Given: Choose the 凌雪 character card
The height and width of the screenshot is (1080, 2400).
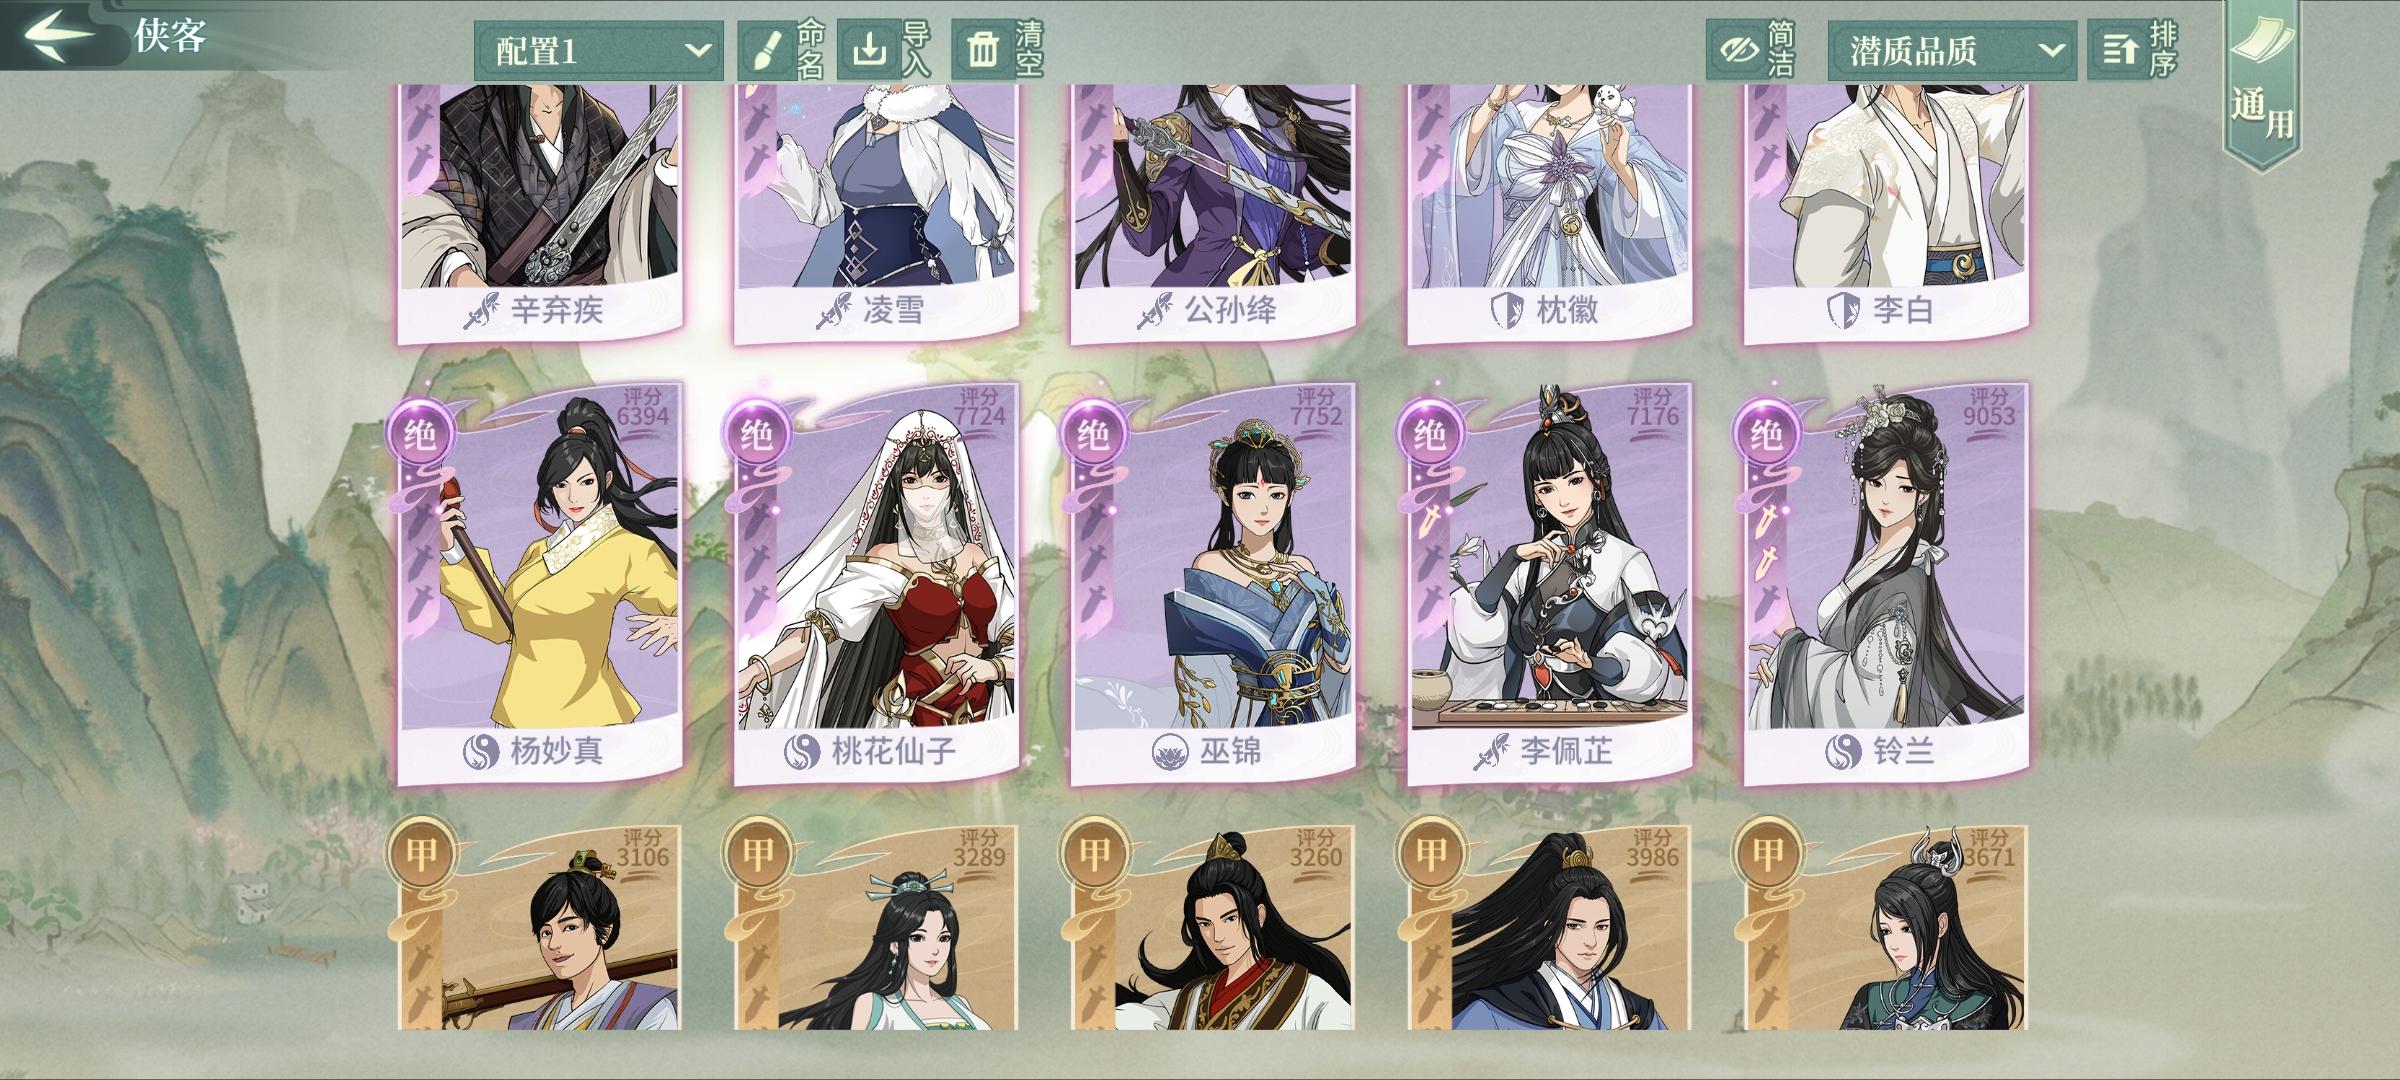Looking at the screenshot, I should tap(876, 214).
